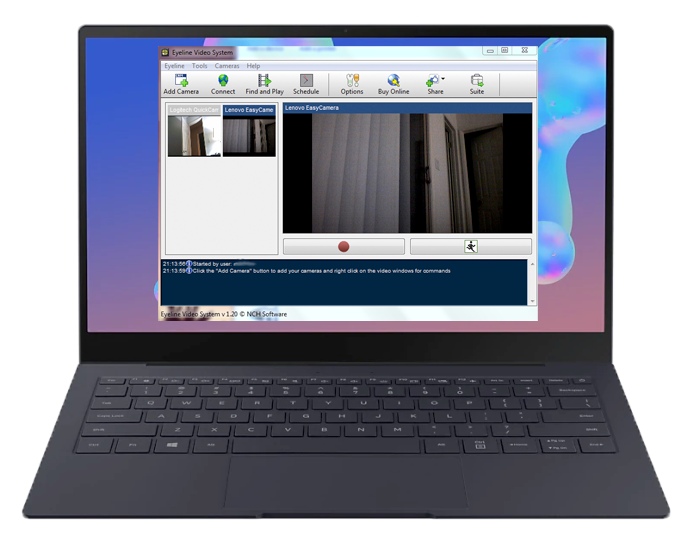Expand the Share dropdown arrow
The height and width of the screenshot is (535, 696).
(x=443, y=79)
